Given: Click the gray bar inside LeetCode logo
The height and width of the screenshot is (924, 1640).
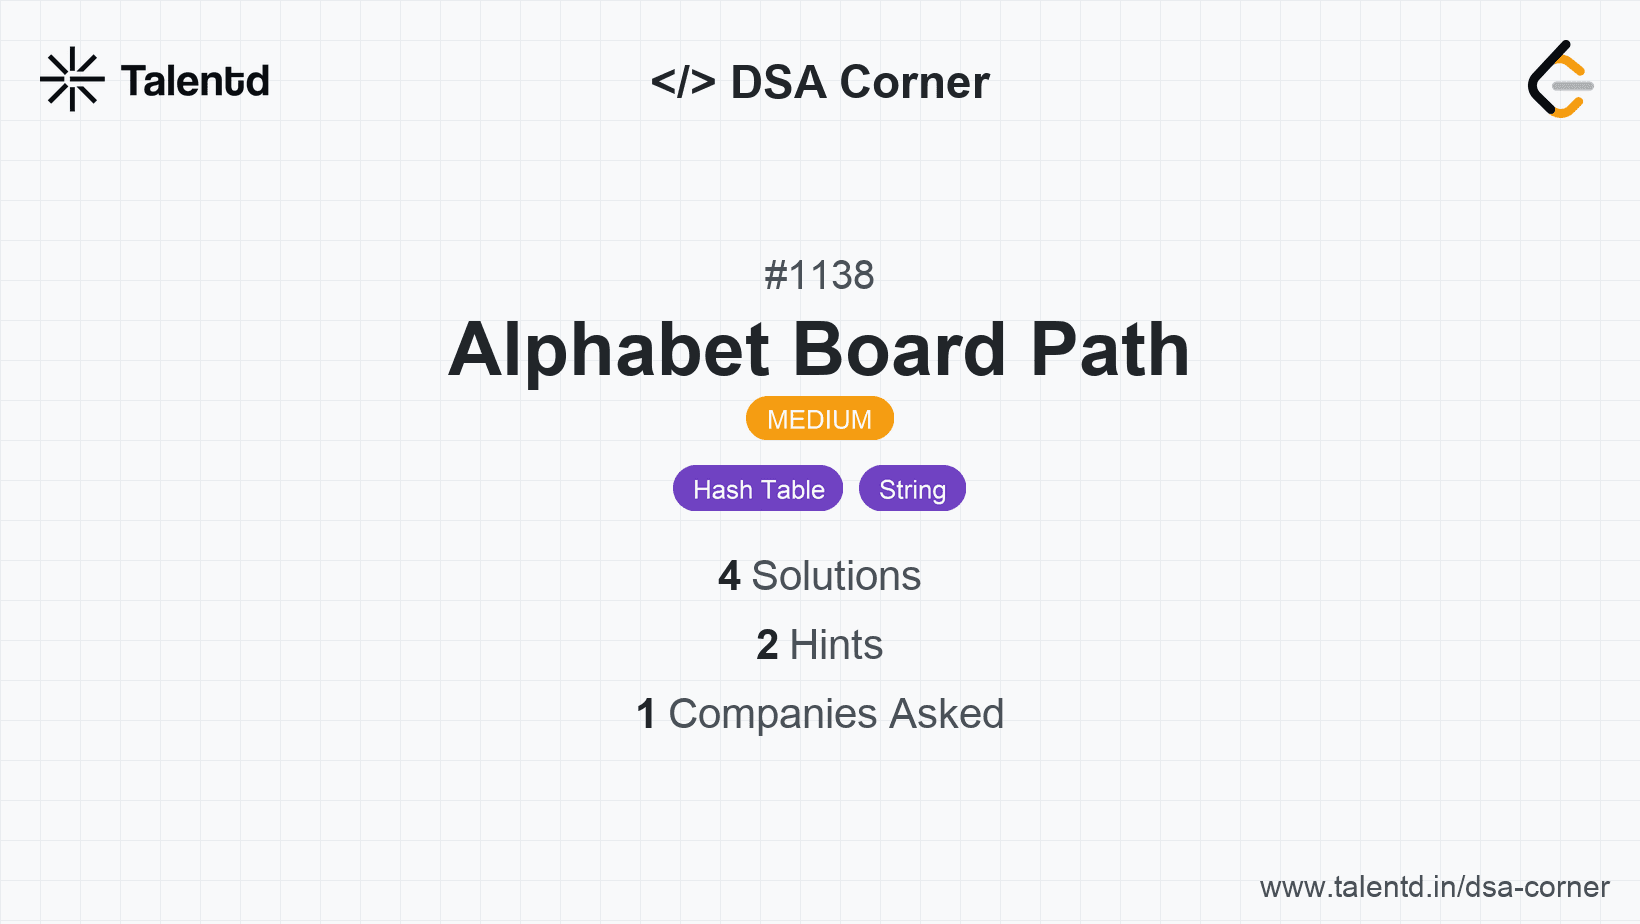Looking at the screenshot, I should click(x=1573, y=86).
